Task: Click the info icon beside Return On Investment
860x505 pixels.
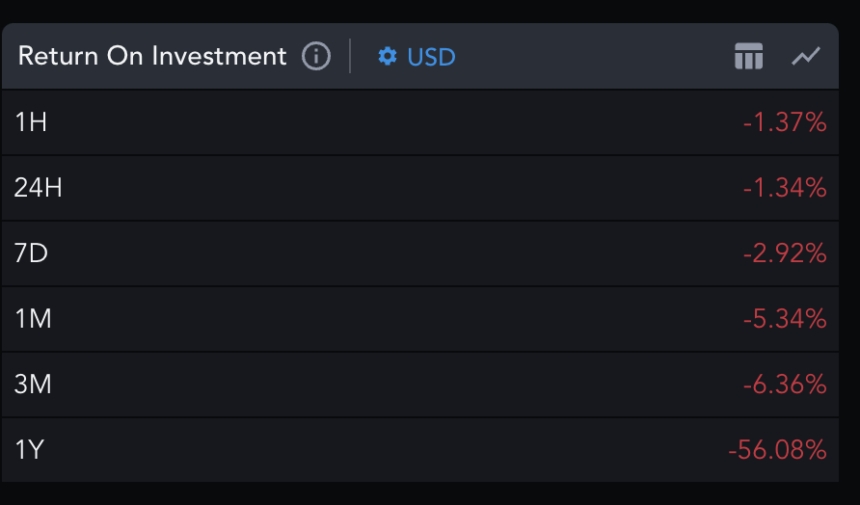Action: (x=316, y=57)
